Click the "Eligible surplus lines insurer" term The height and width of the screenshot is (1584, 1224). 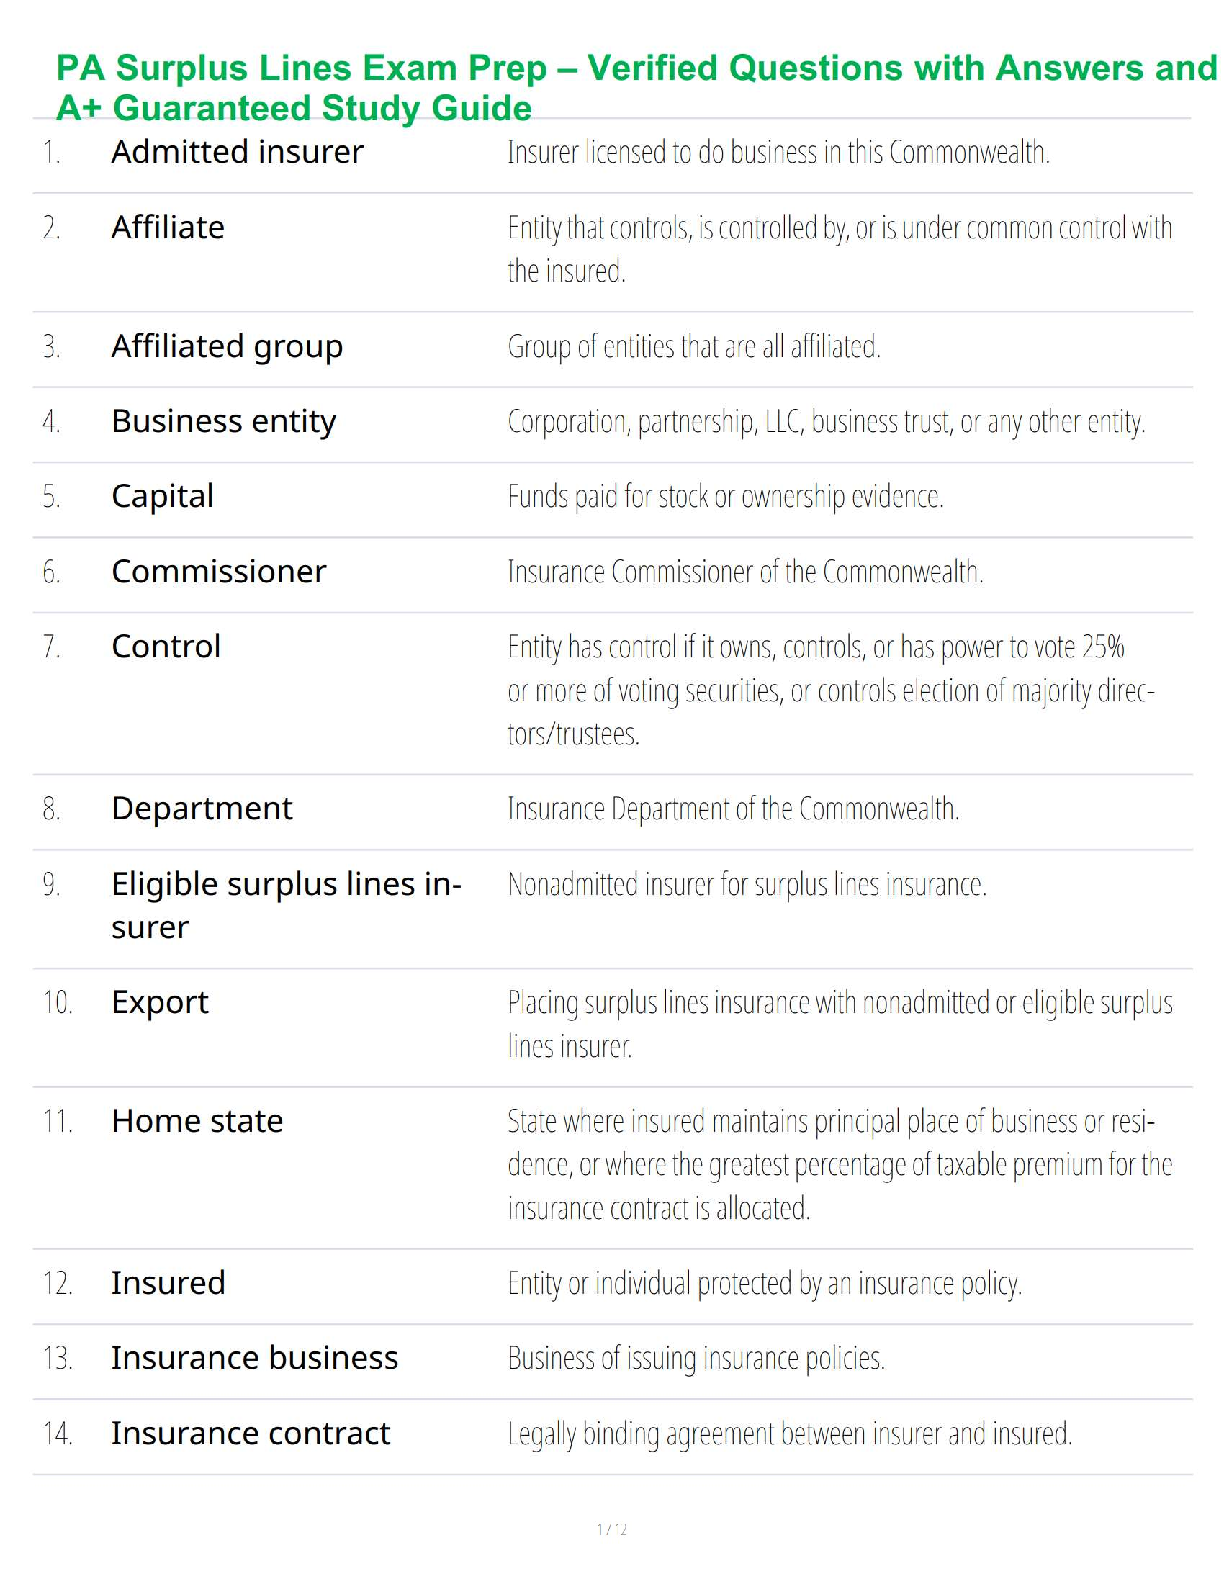point(285,905)
